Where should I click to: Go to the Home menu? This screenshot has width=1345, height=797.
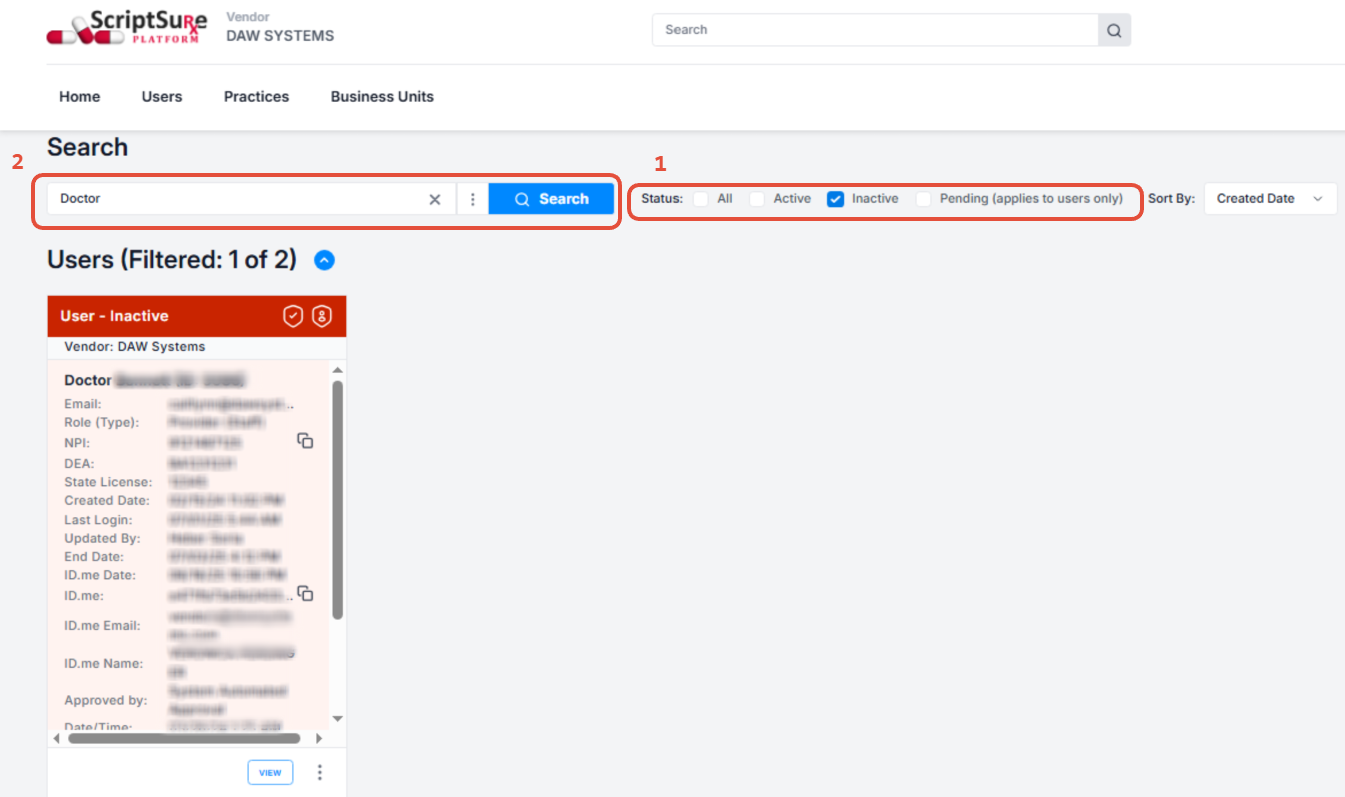point(80,97)
